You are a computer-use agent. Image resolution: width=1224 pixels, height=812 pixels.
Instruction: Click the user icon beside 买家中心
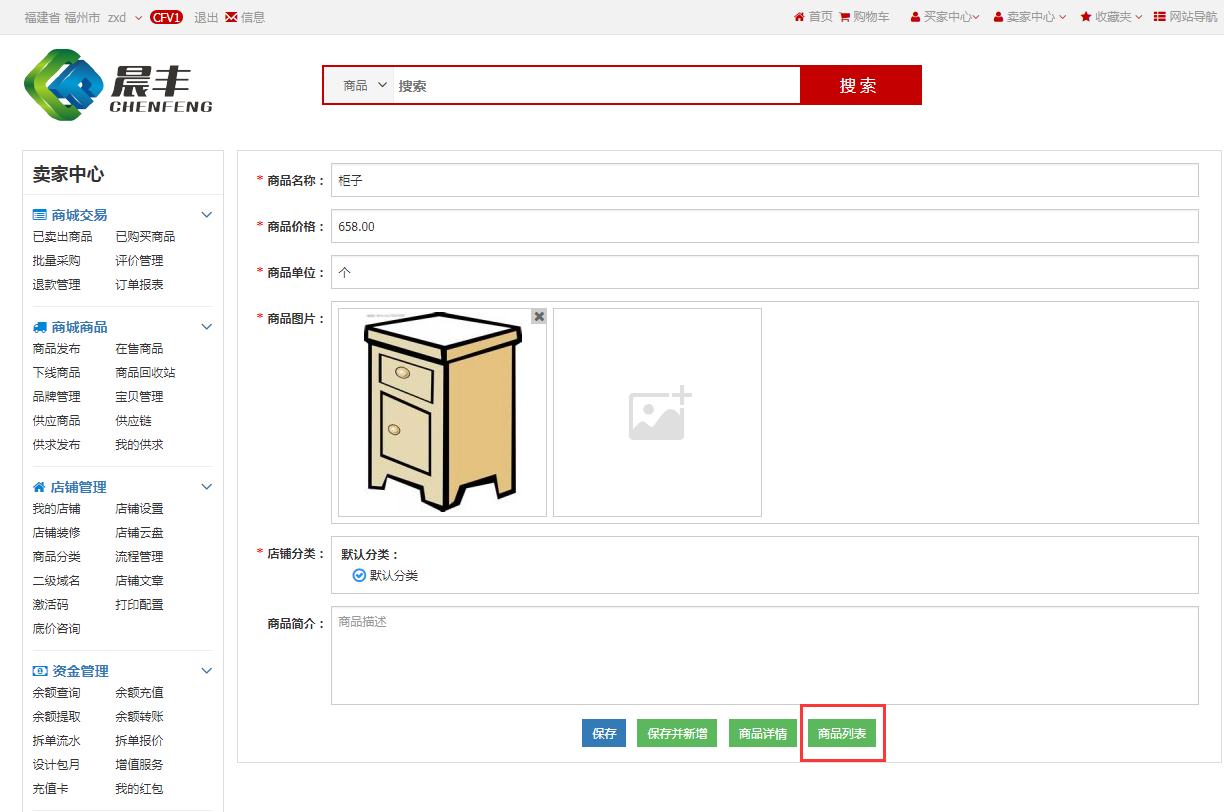pos(915,17)
